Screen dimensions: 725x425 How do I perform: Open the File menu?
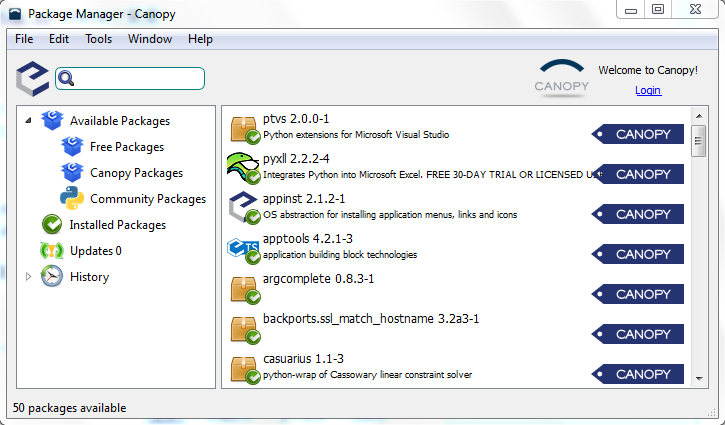pyautogui.click(x=24, y=39)
